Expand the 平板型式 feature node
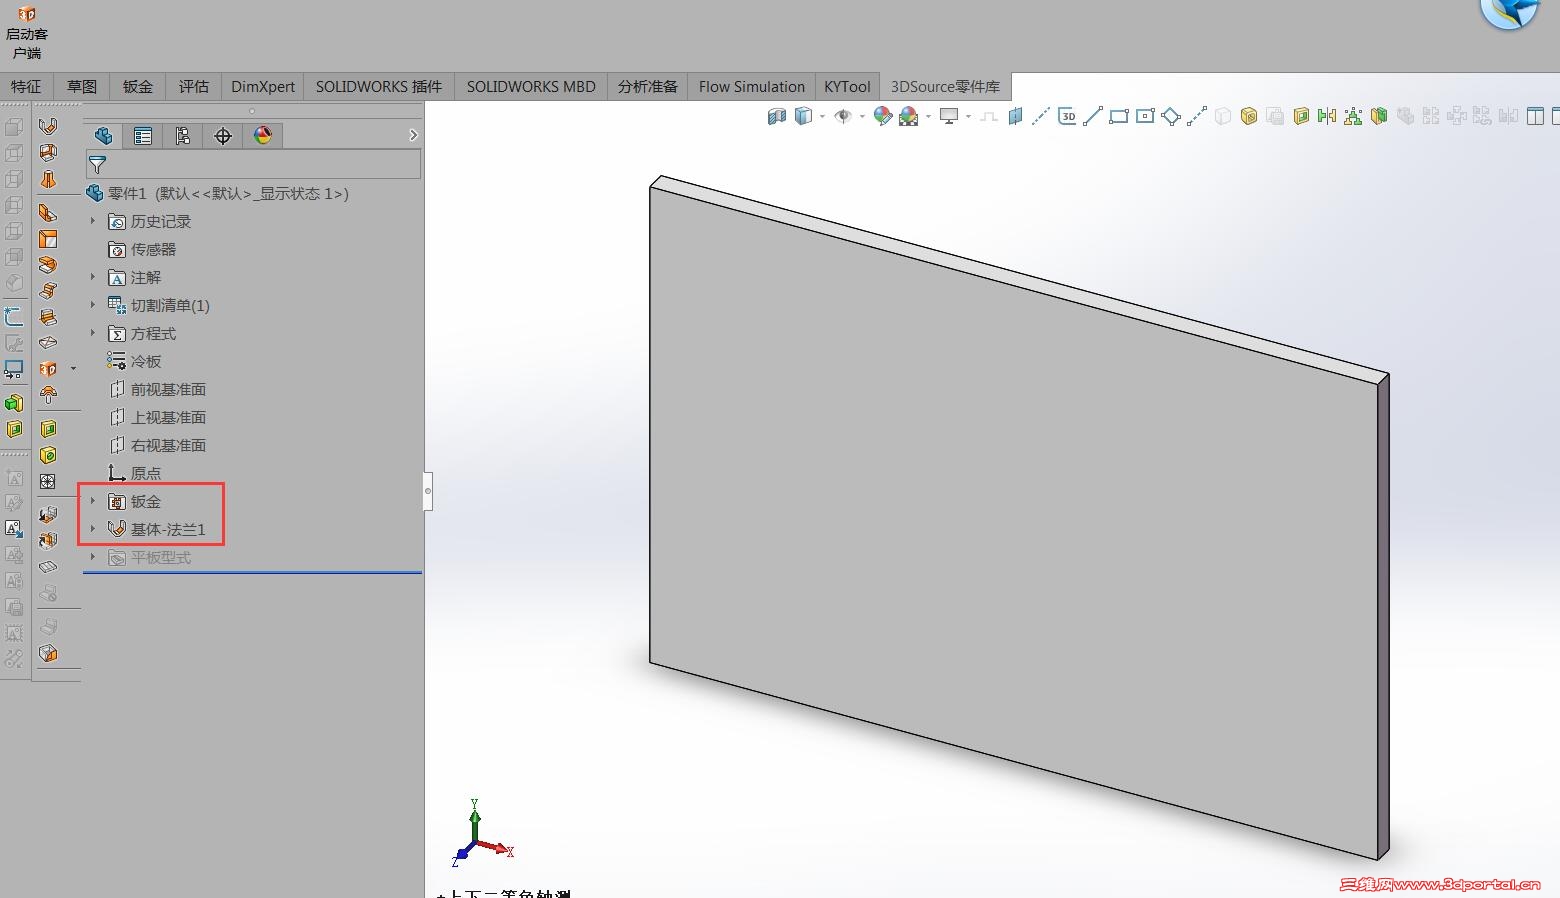 click(x=93, y=557)
